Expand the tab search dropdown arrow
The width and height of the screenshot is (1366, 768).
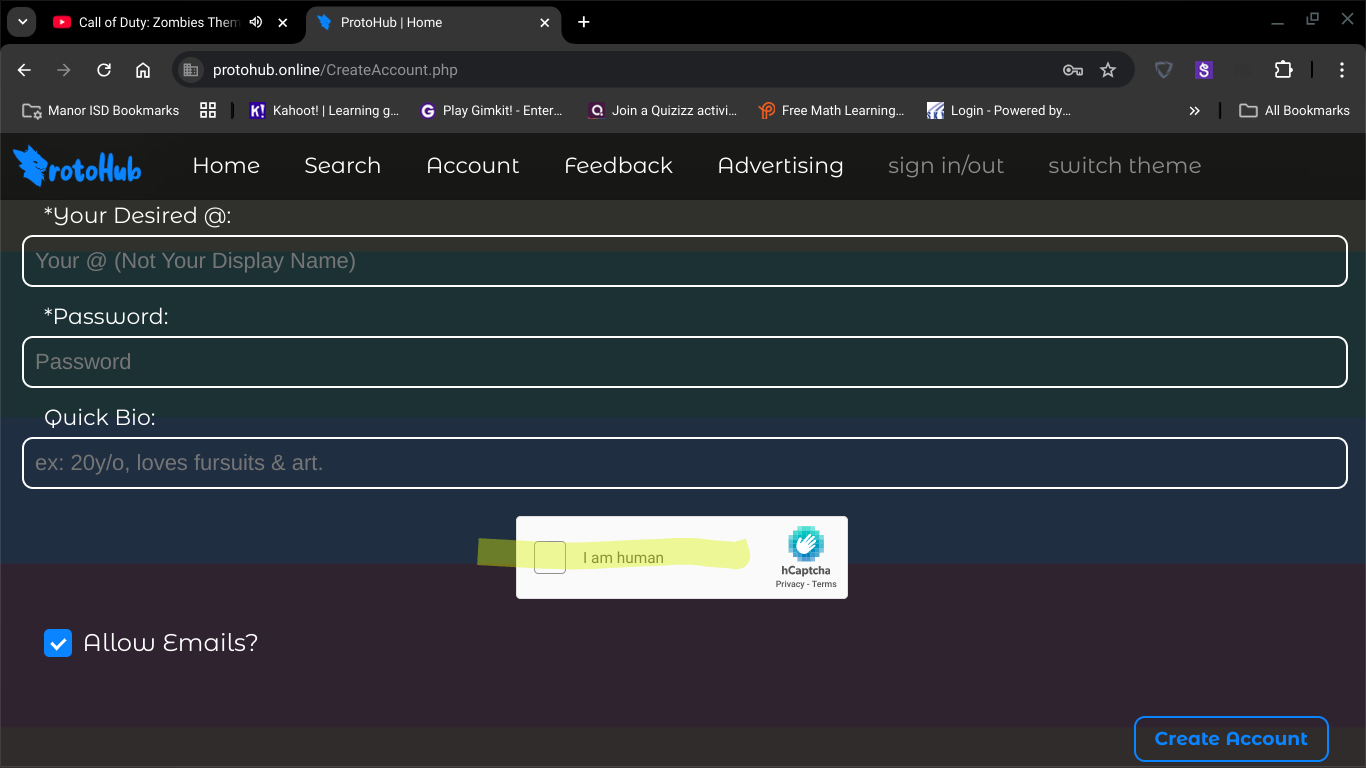[x=22, y=22]
